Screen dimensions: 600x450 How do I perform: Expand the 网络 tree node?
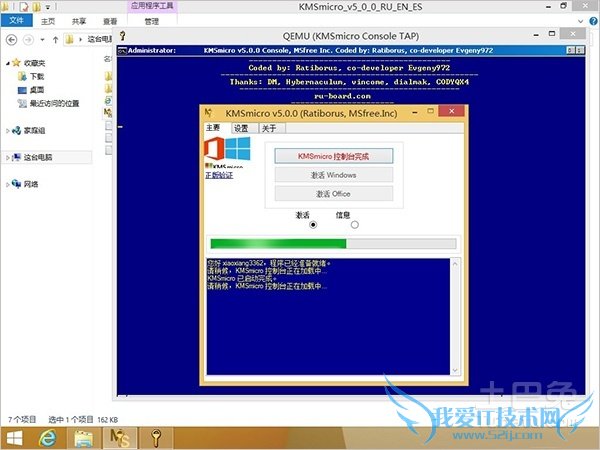[x=8, y=184]
